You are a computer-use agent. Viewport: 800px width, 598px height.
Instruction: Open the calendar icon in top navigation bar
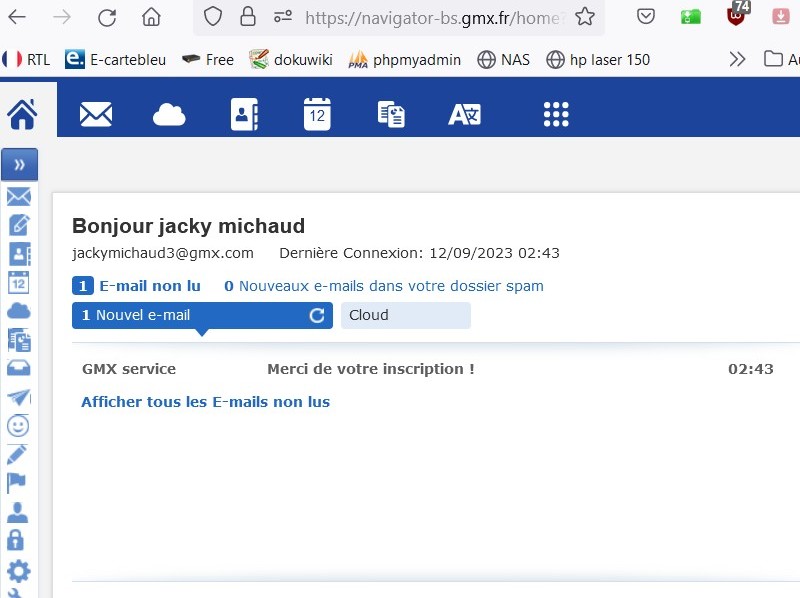317,114
